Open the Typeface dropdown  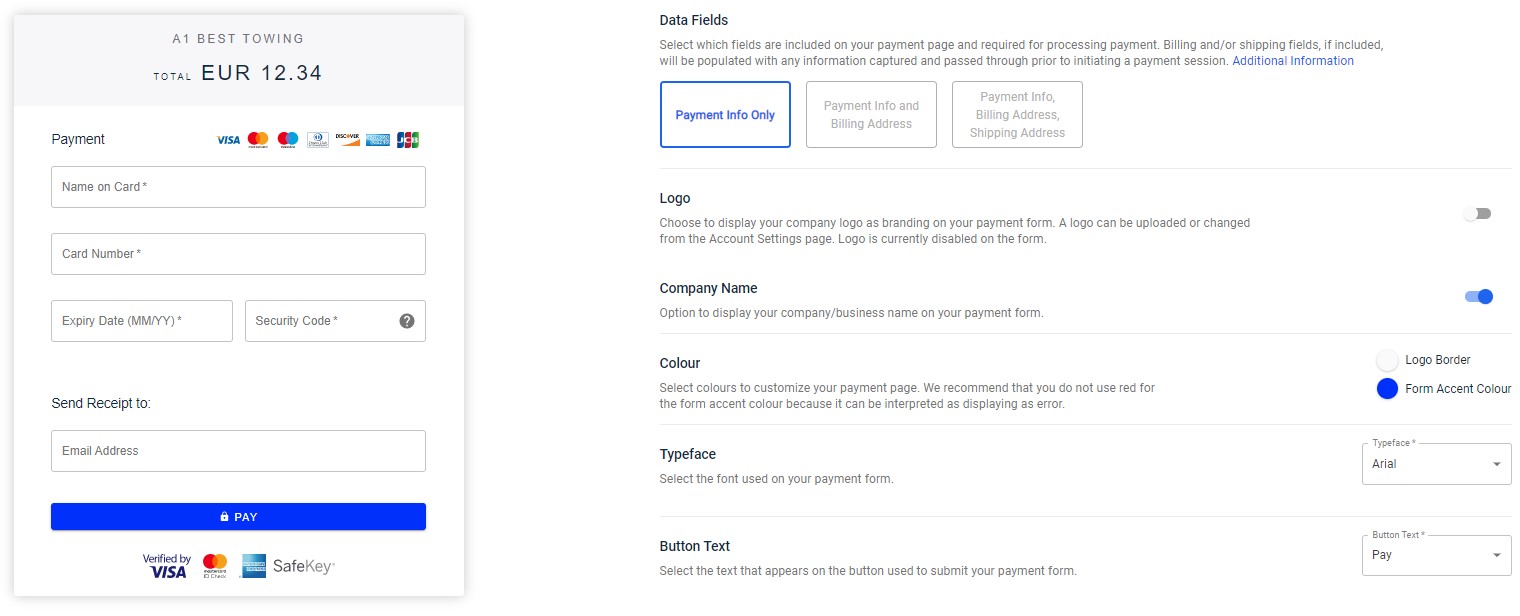coord(1436,464)
